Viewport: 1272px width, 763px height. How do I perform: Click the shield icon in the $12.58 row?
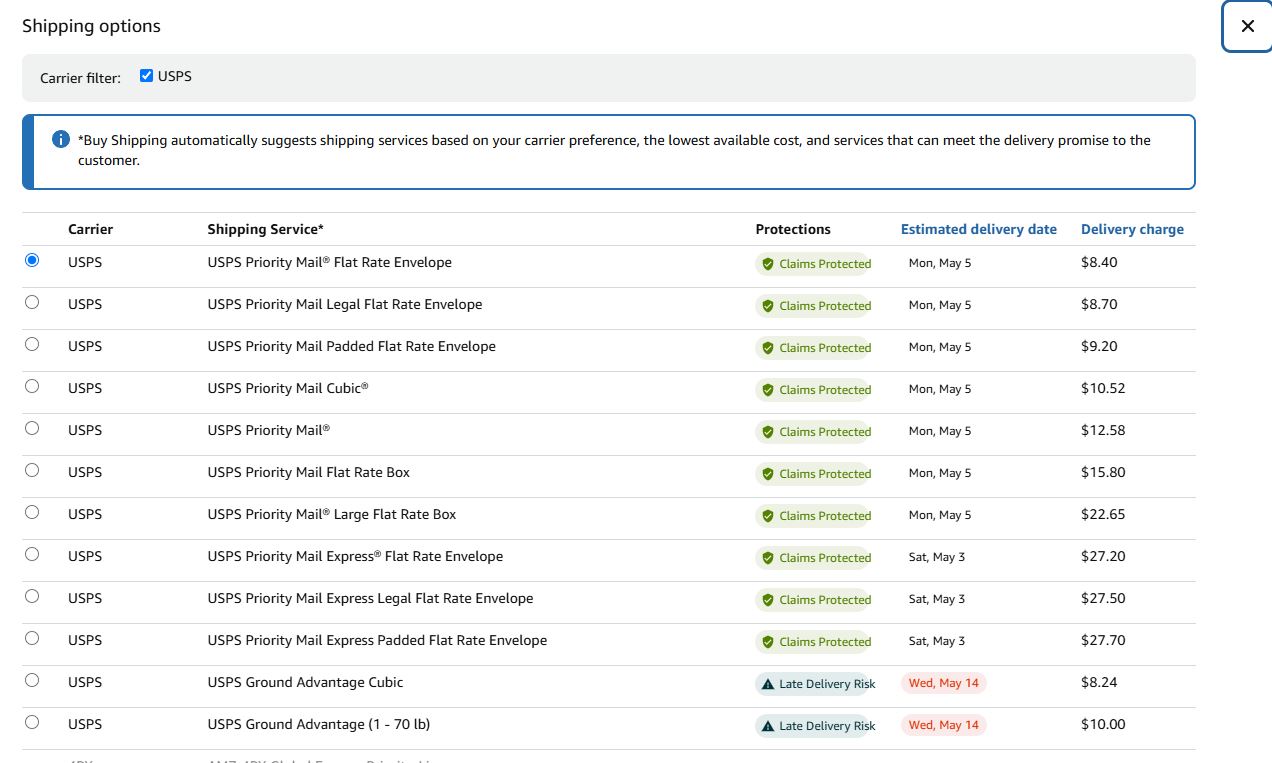[768, 432]
